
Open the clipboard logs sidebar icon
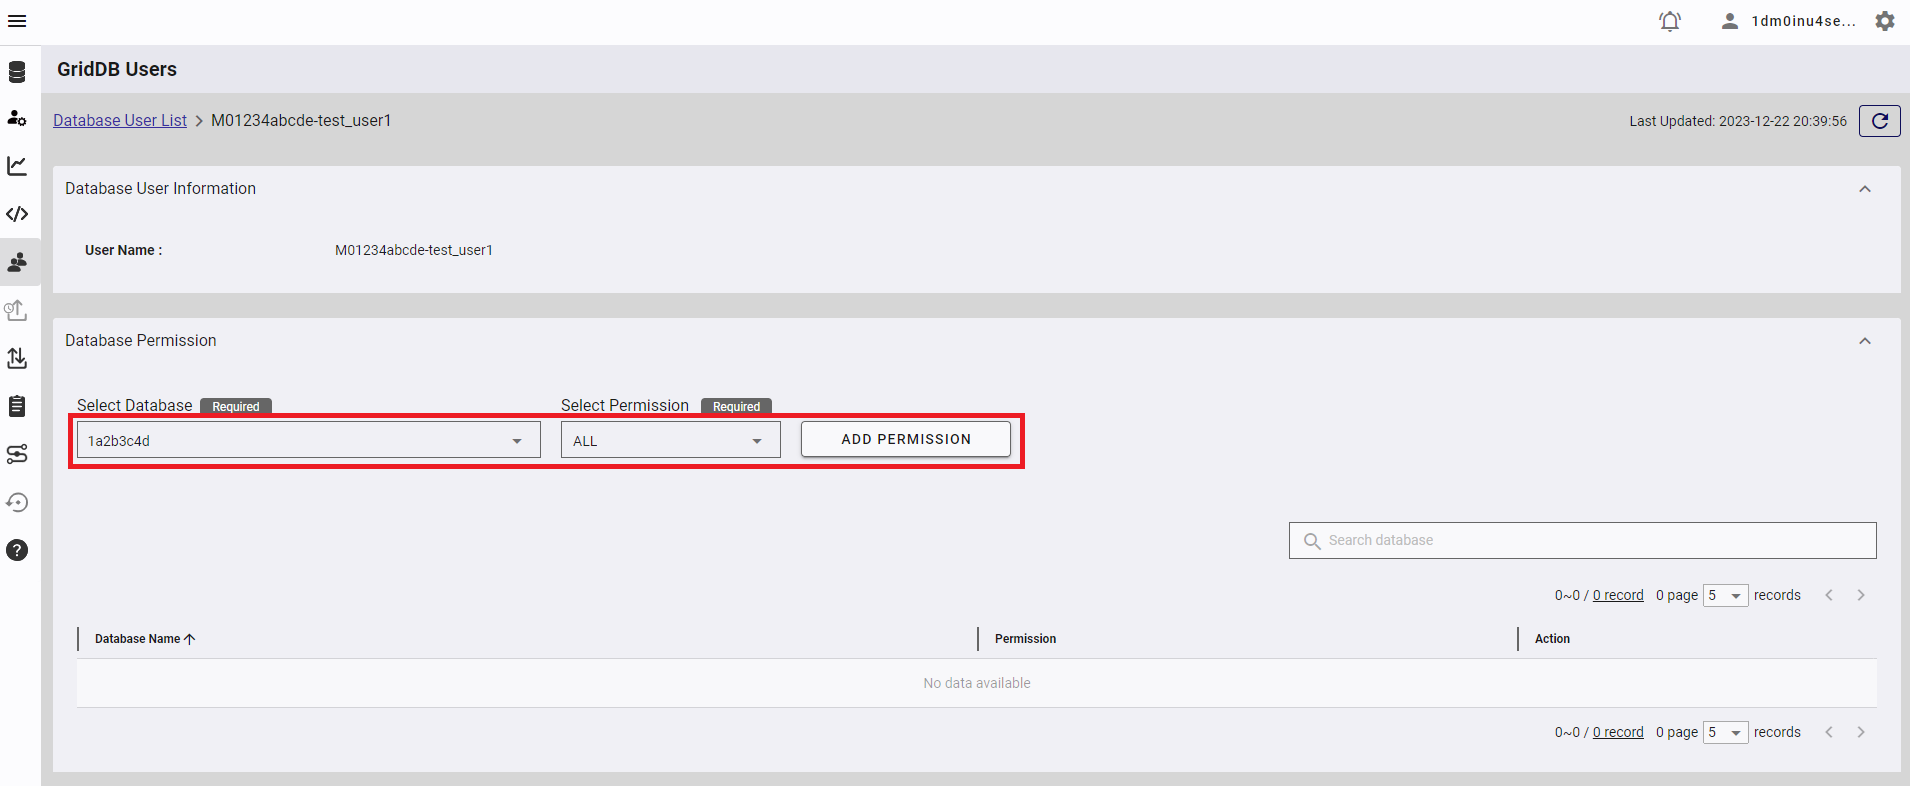17,406
